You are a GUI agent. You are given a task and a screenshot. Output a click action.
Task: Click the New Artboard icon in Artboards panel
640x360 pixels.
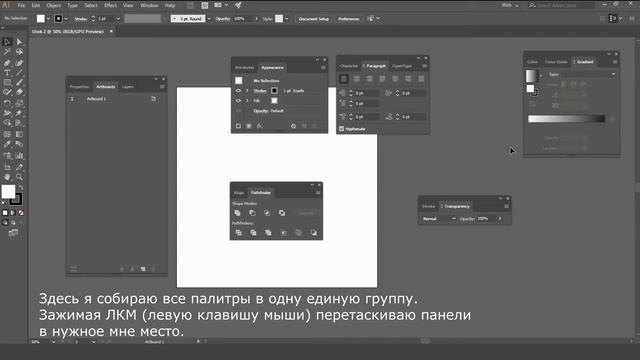(x=143, y=269)
